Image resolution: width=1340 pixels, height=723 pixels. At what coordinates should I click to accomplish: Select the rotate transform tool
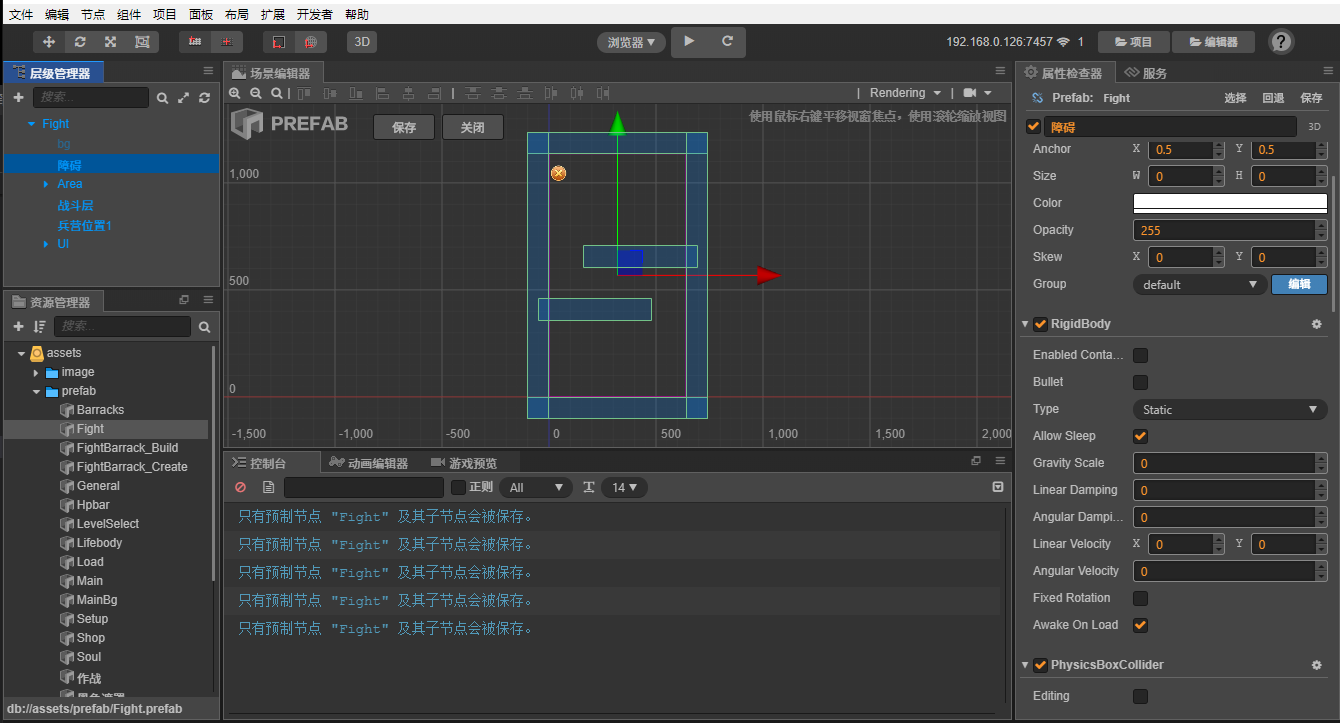pos(80,42)
